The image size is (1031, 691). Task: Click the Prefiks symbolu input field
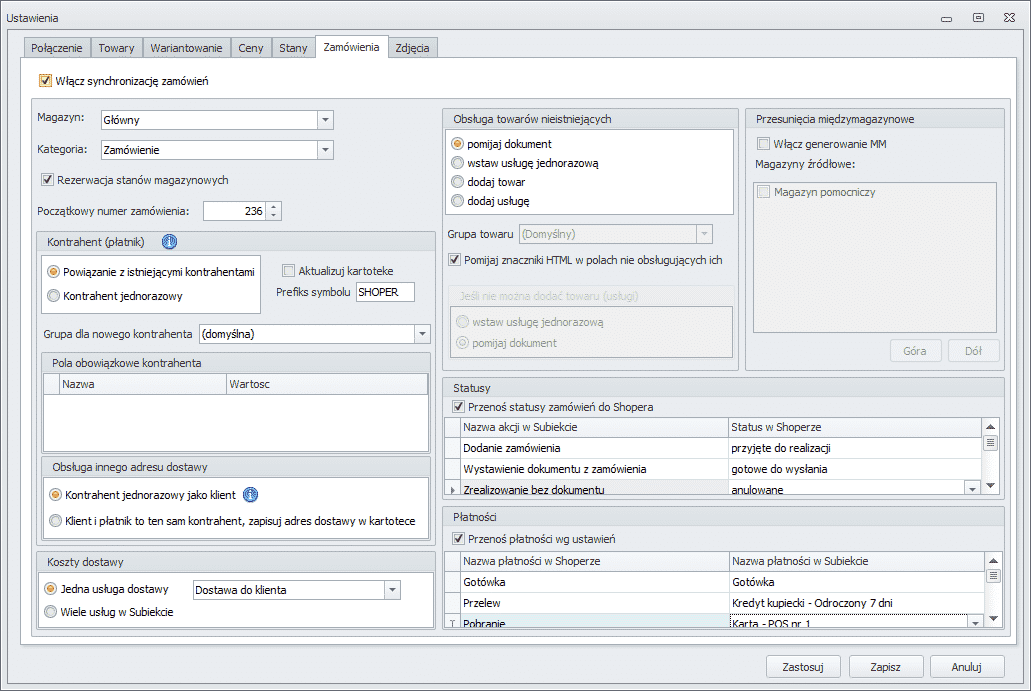coord(385,292)
